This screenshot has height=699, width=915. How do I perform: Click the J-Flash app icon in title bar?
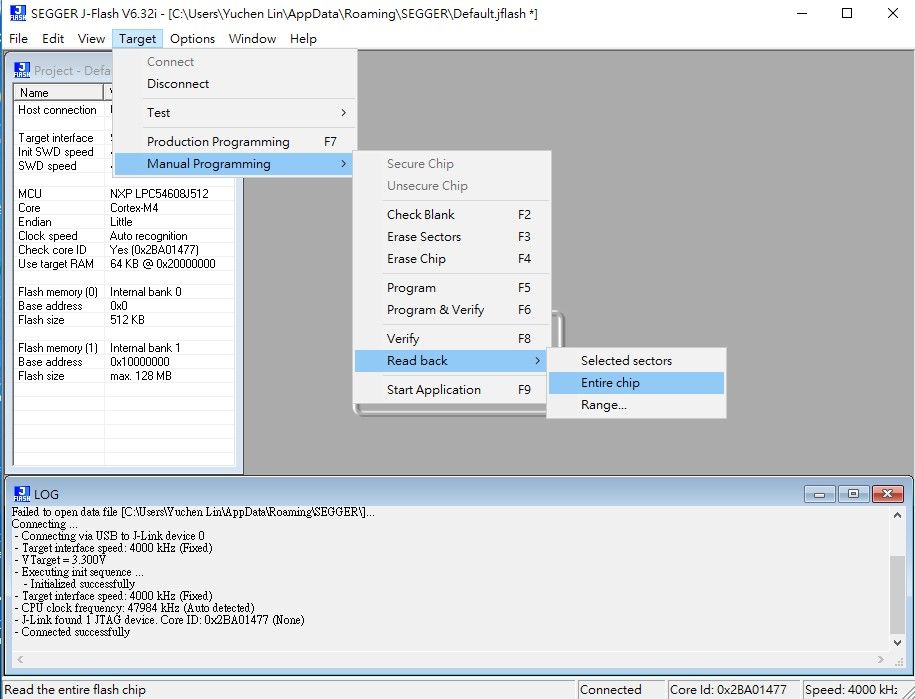coord(18,13)
